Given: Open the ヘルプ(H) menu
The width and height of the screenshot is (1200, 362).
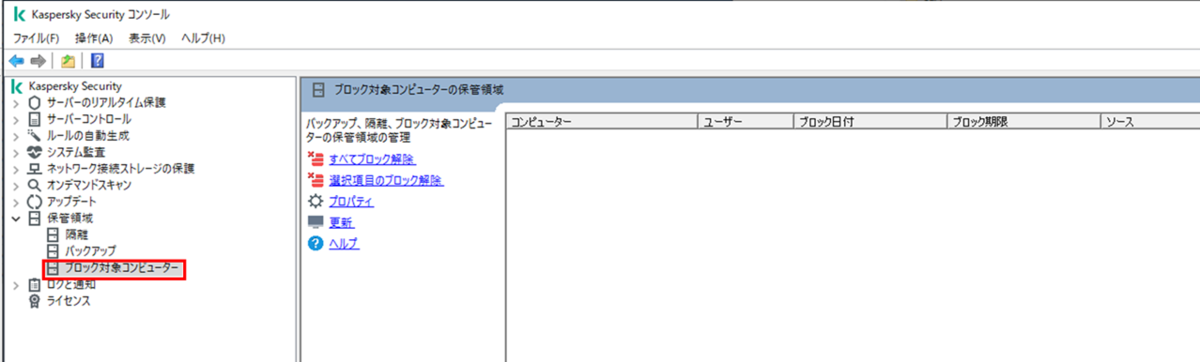Looking at the screenshot, I should coord(202,38).
